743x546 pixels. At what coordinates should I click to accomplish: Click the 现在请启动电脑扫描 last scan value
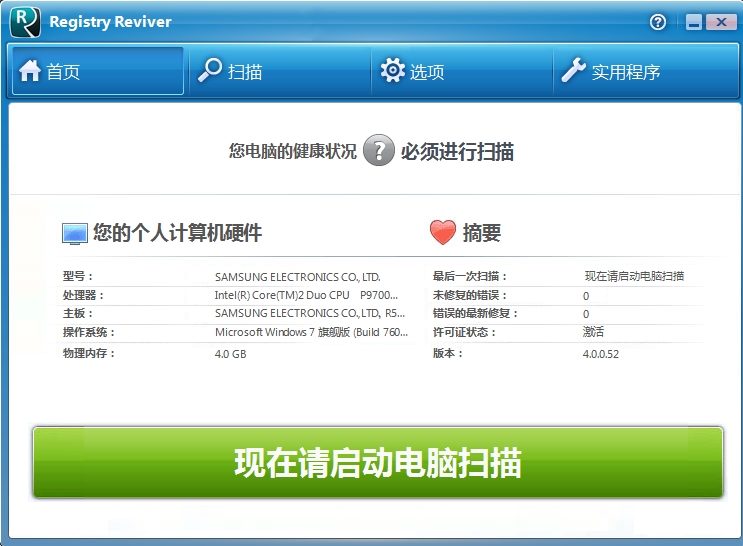tap(634, 276)
